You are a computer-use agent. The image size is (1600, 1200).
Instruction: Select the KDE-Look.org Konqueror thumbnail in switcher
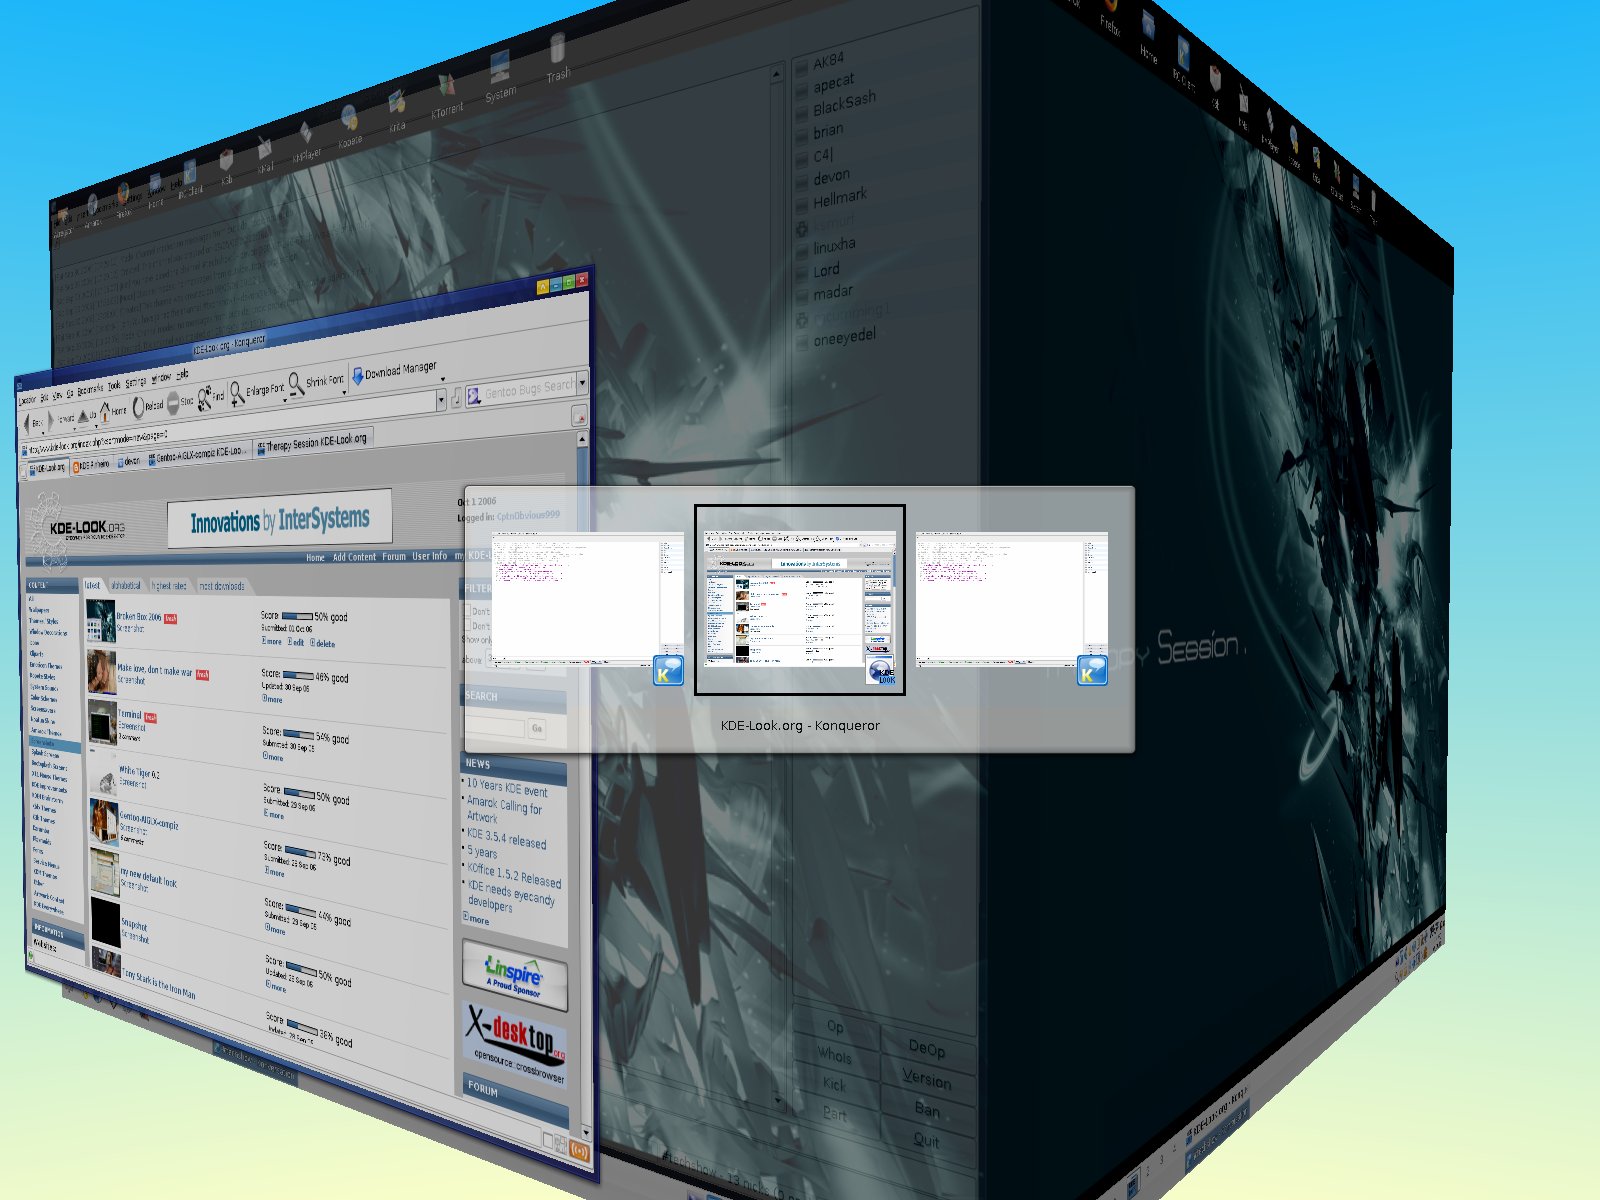[800, 599]
